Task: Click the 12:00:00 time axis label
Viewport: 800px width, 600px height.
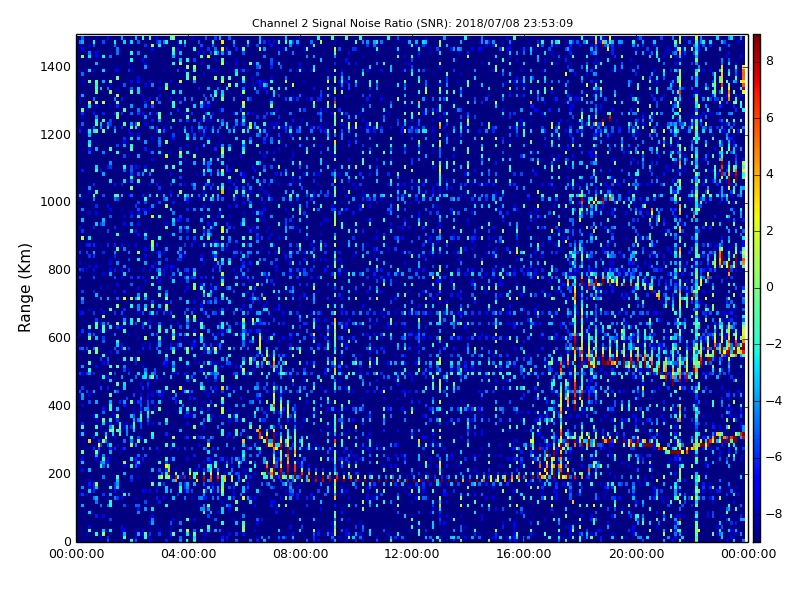Action: point(412,554)
